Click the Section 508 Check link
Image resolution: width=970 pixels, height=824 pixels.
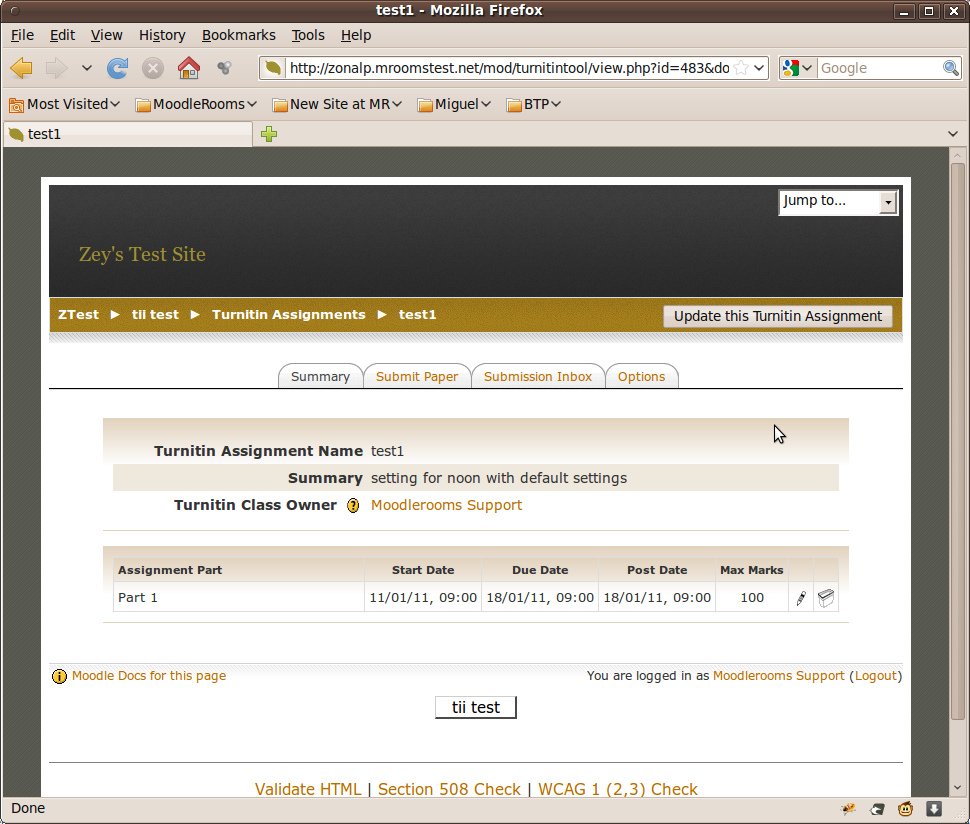(449, 789)
